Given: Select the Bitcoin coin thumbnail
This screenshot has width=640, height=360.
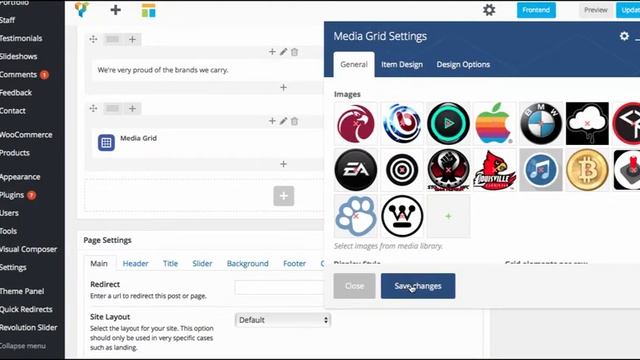Looking at the screenshot, I should [587, 170].
